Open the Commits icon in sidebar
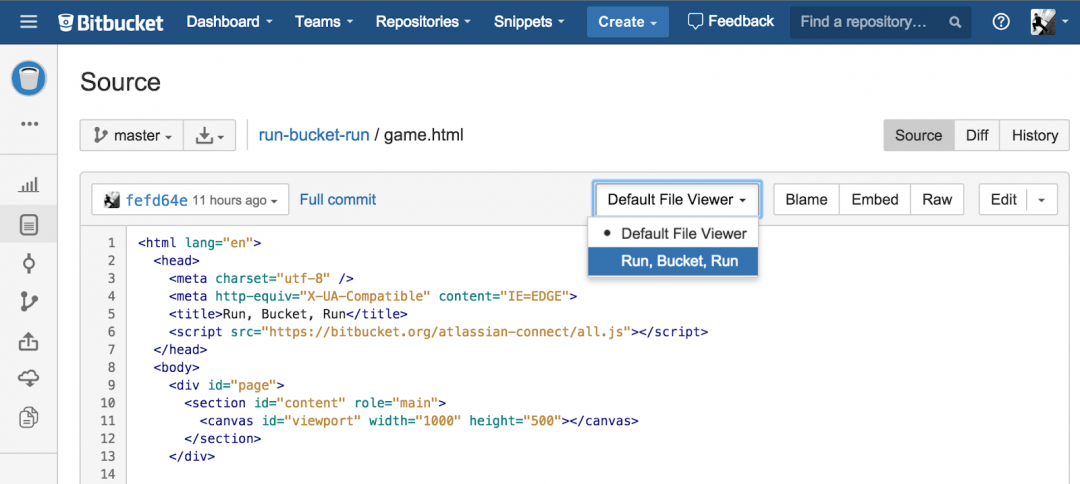 click(x=29, y=264)
